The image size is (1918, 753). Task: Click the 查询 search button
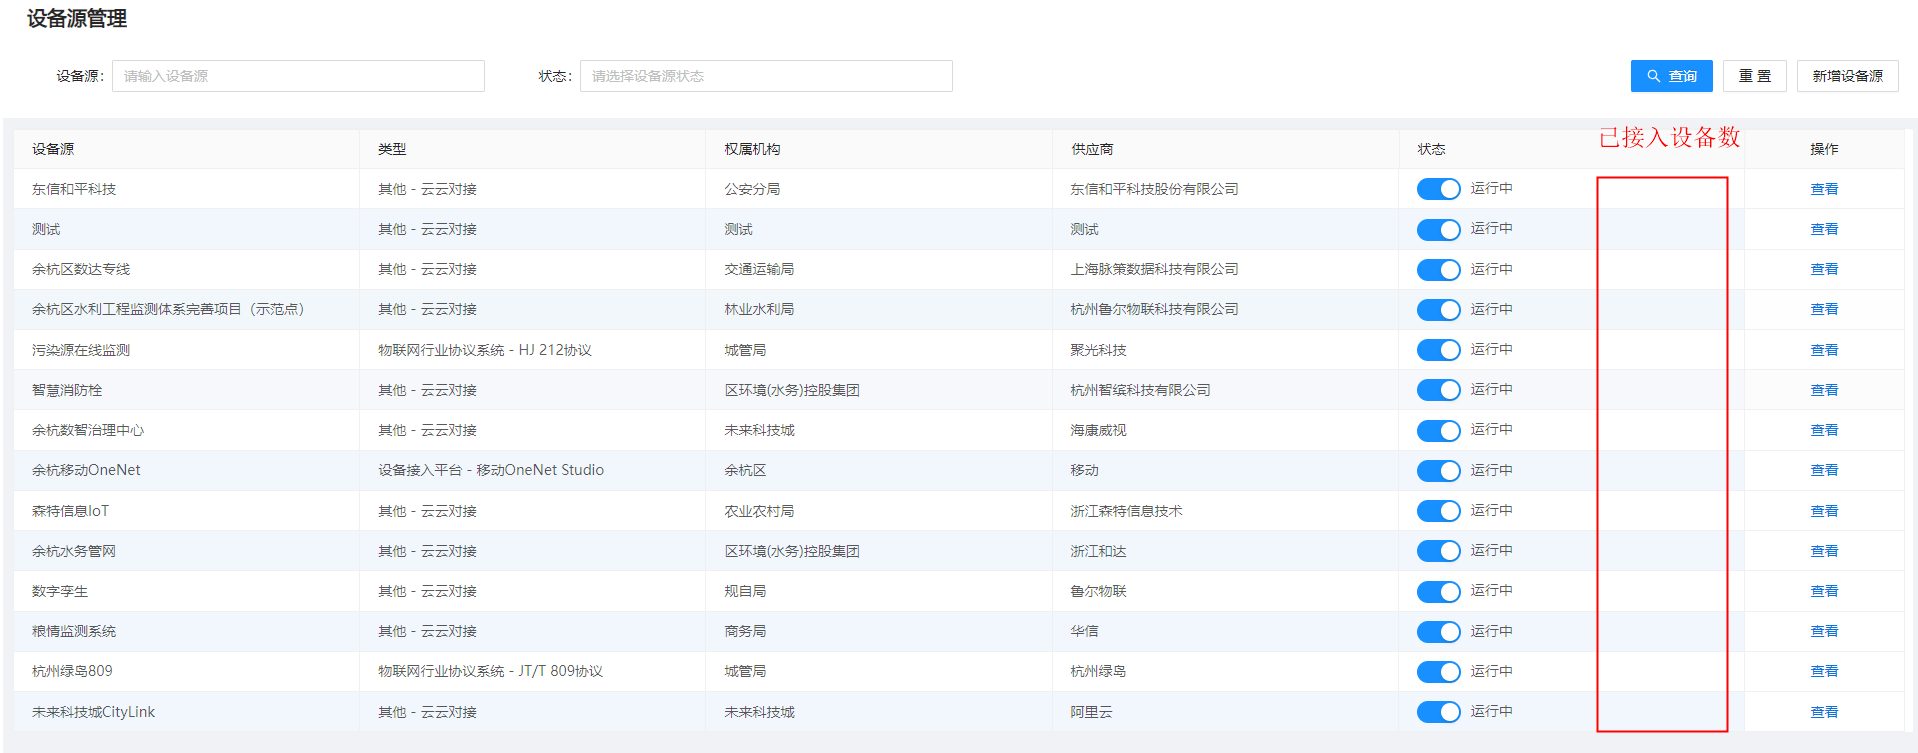[1671, 76]
